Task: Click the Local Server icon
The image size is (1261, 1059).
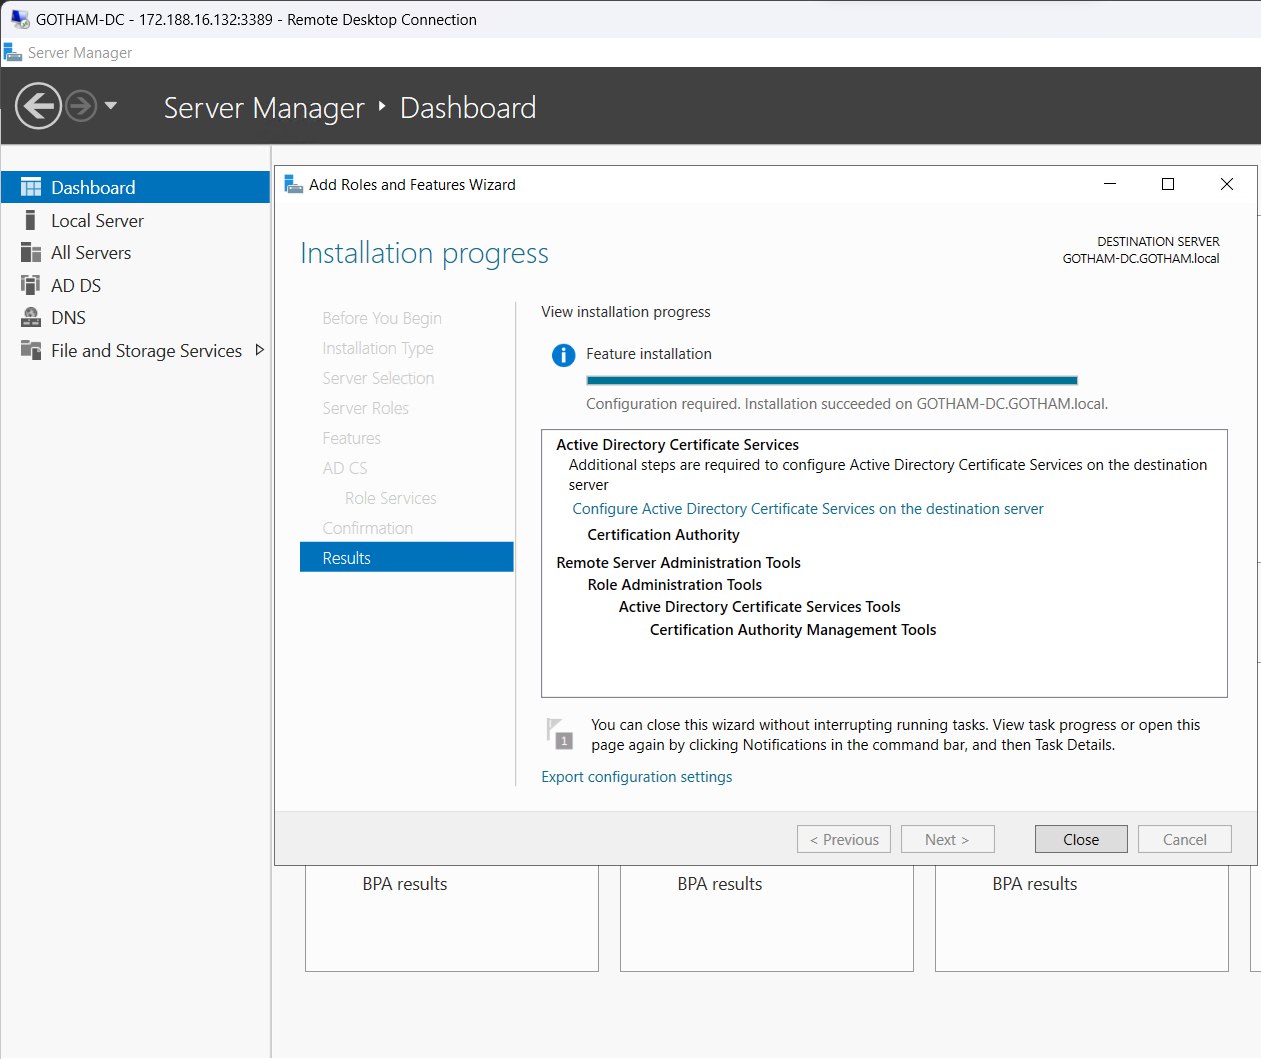Action: (31, 221)
